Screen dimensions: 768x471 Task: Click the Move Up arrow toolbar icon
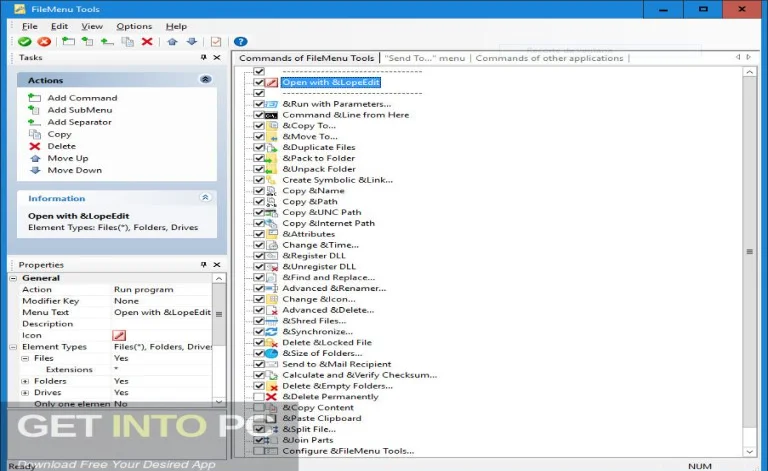pos(172,42)
